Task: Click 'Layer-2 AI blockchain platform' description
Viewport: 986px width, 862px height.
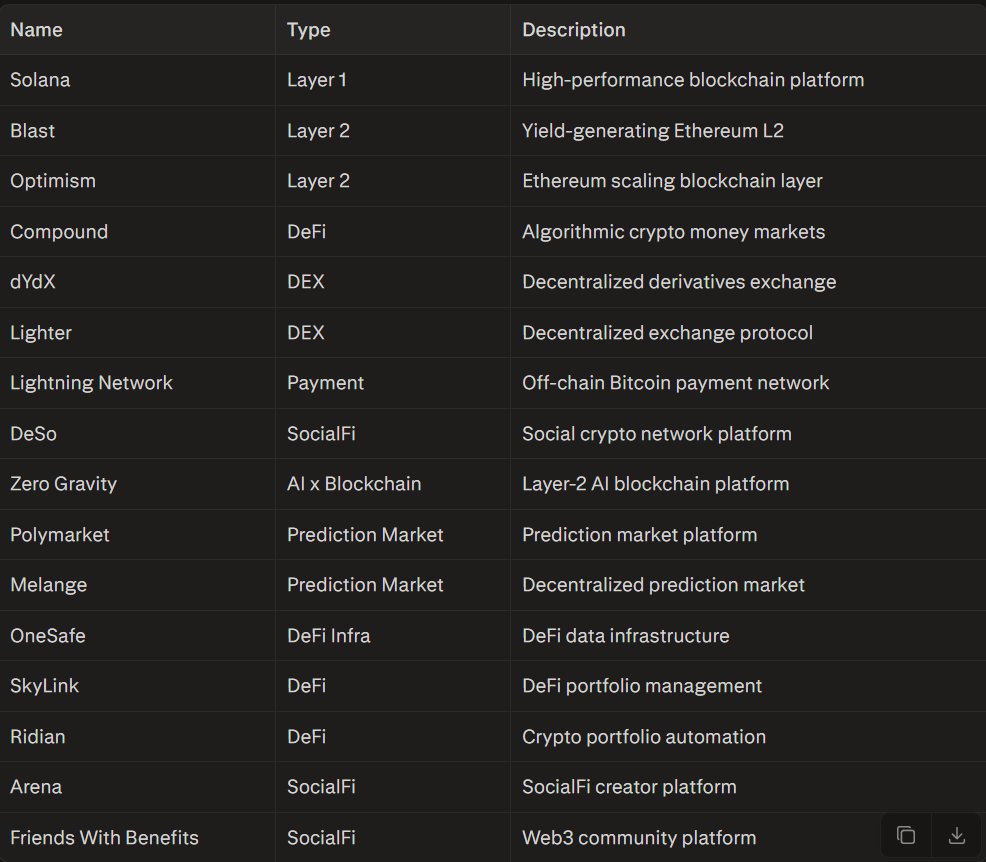Action: coord(655,484)
